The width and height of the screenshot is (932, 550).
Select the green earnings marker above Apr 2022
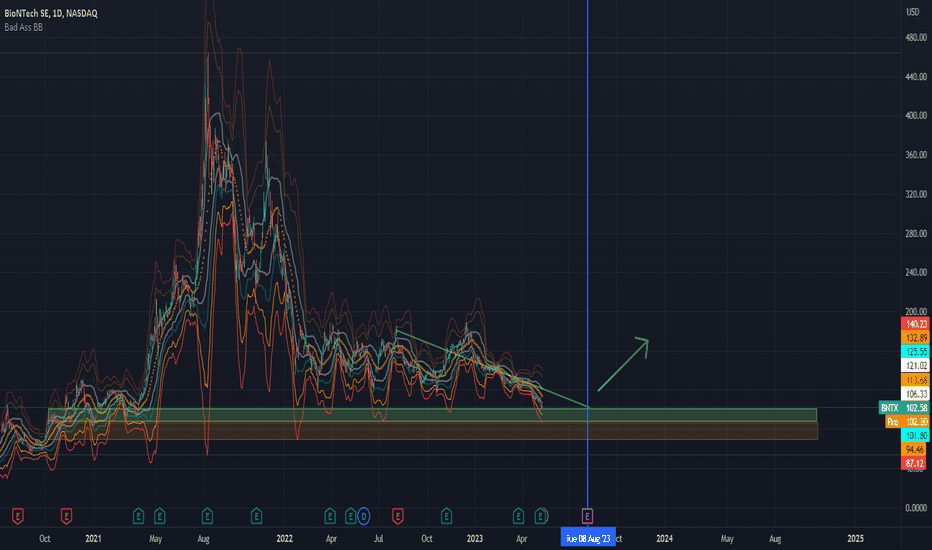(x=330, y=516)
